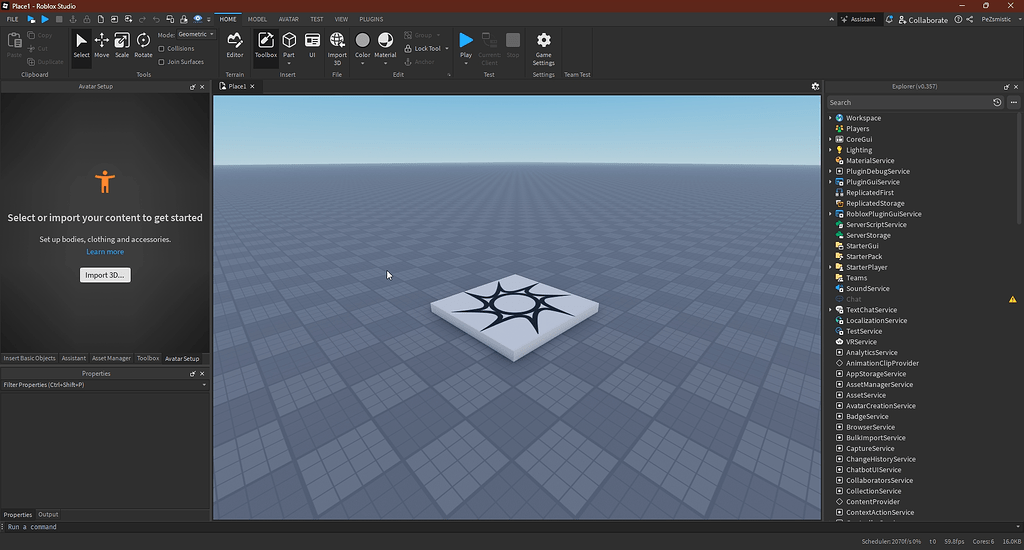Switch to the MODEL ribbon tab
Viewport: 1024px width, 550px height.
tap(257, 19)
